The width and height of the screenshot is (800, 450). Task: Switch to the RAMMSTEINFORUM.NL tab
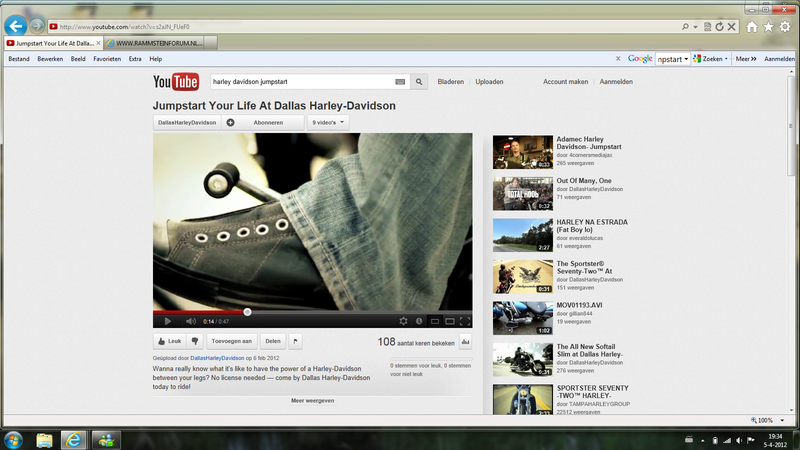tap(162, 43)
